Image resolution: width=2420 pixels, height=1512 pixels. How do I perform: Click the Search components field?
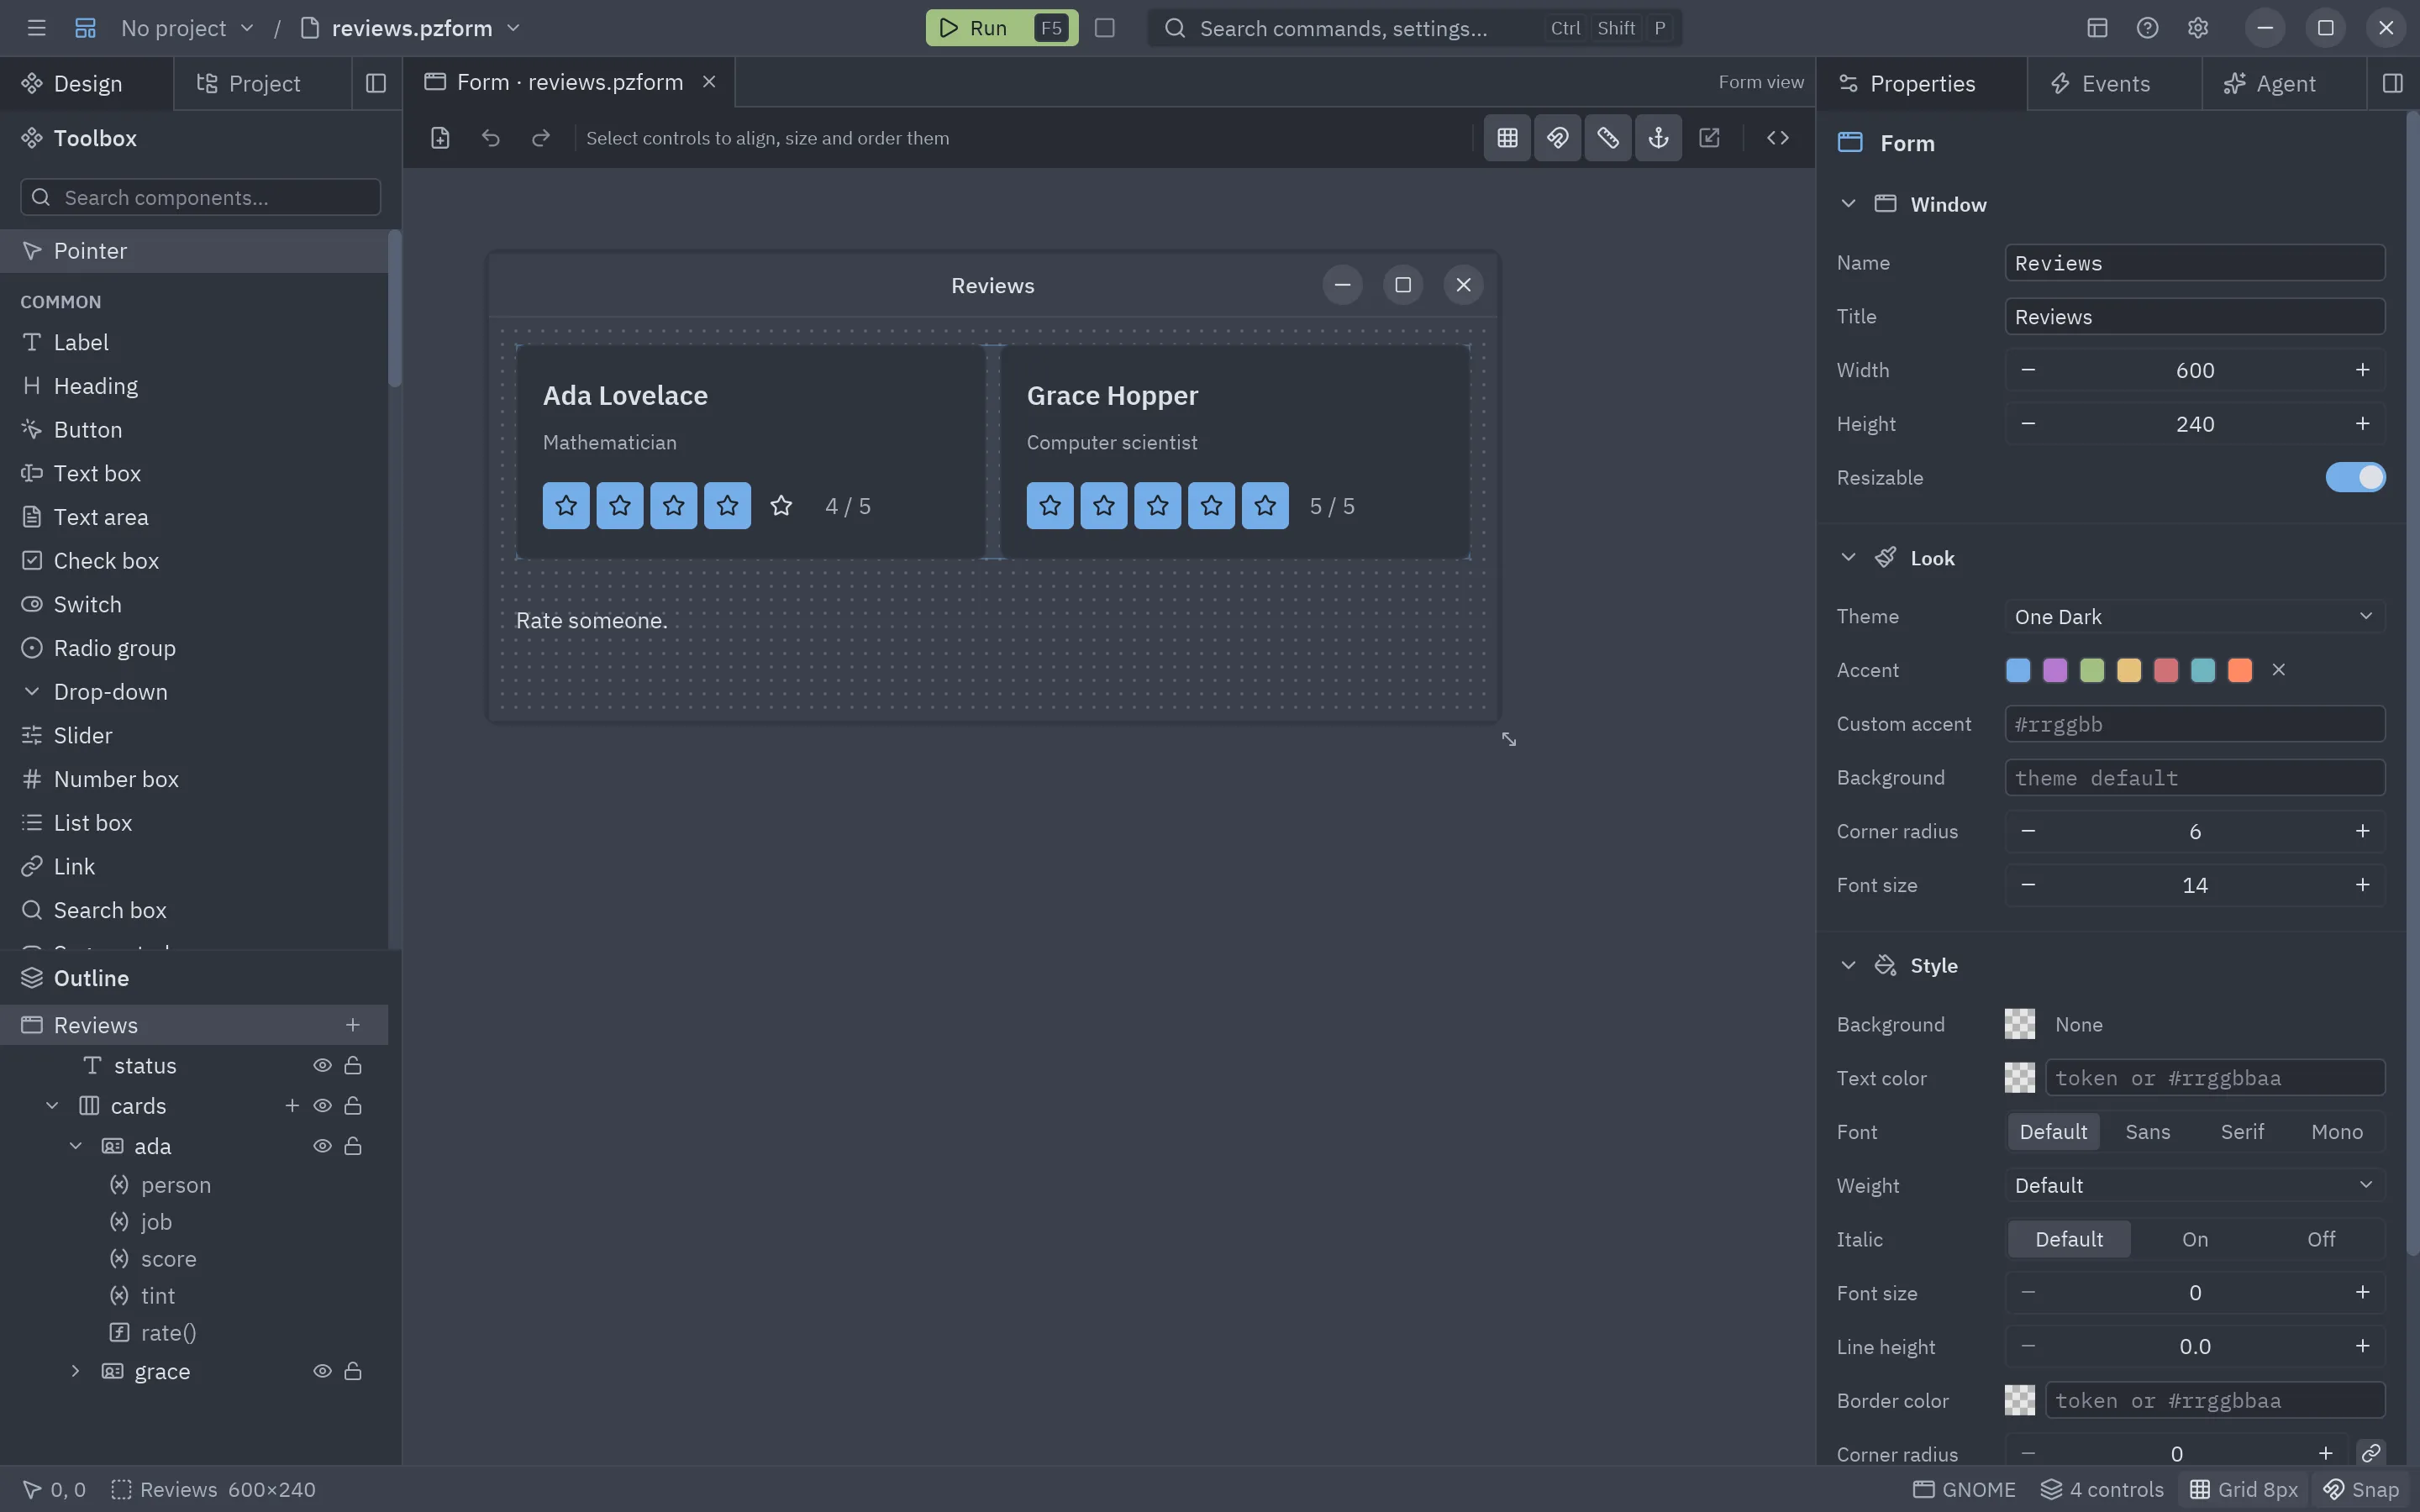coord(200,197)
